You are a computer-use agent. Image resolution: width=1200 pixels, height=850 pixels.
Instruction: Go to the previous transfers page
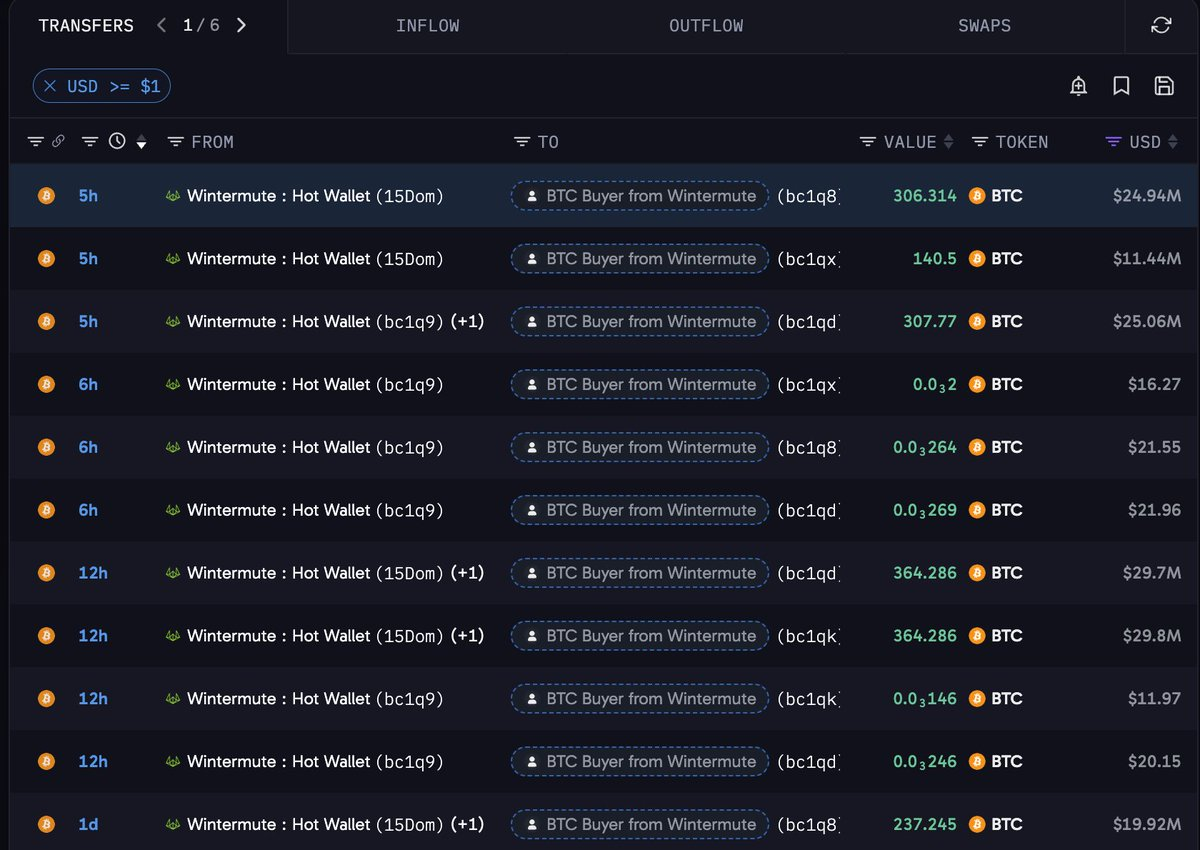162,26
